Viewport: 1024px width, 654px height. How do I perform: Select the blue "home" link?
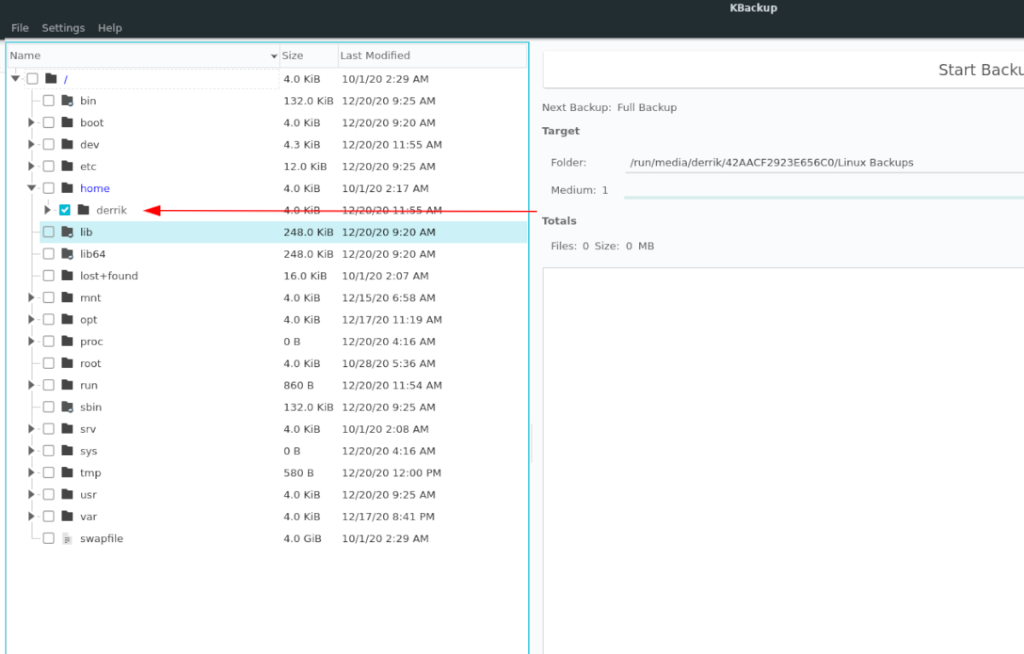pyautogui.click(x=94, y=188)
